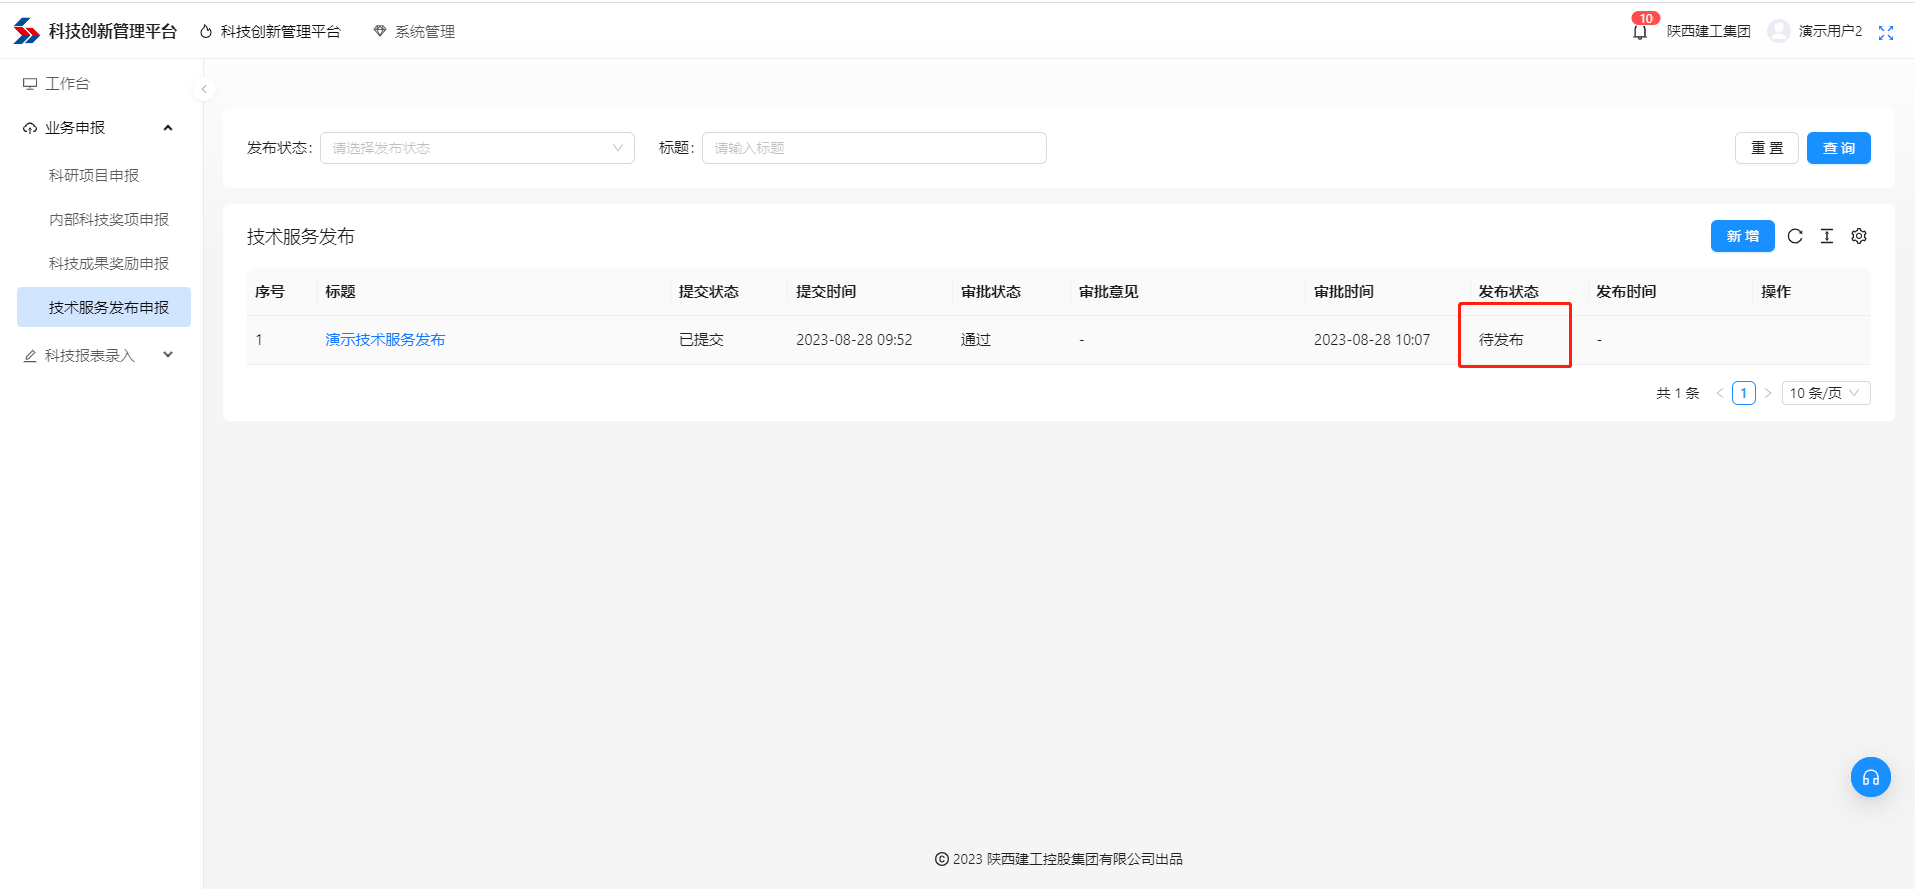Viewport: 1915px width, 889px height.
Task: Focus the 标题 input field
Action: [x=873, y=148]
